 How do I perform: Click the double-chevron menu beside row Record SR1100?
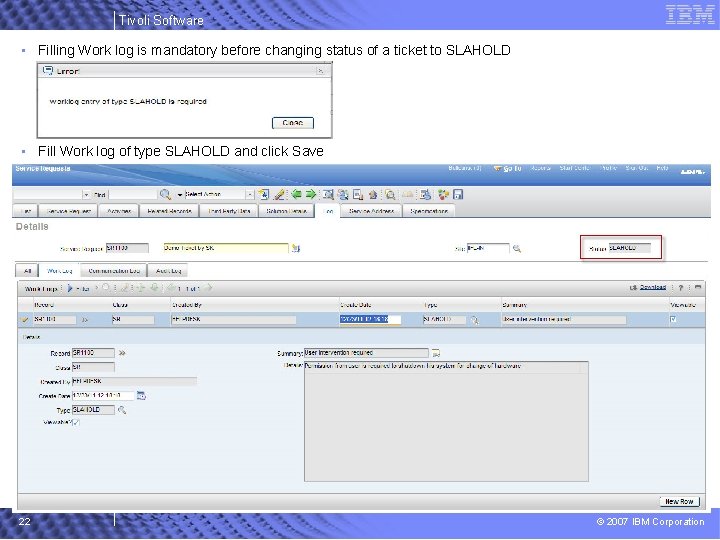pyautogui.click(x=85, y=320)
